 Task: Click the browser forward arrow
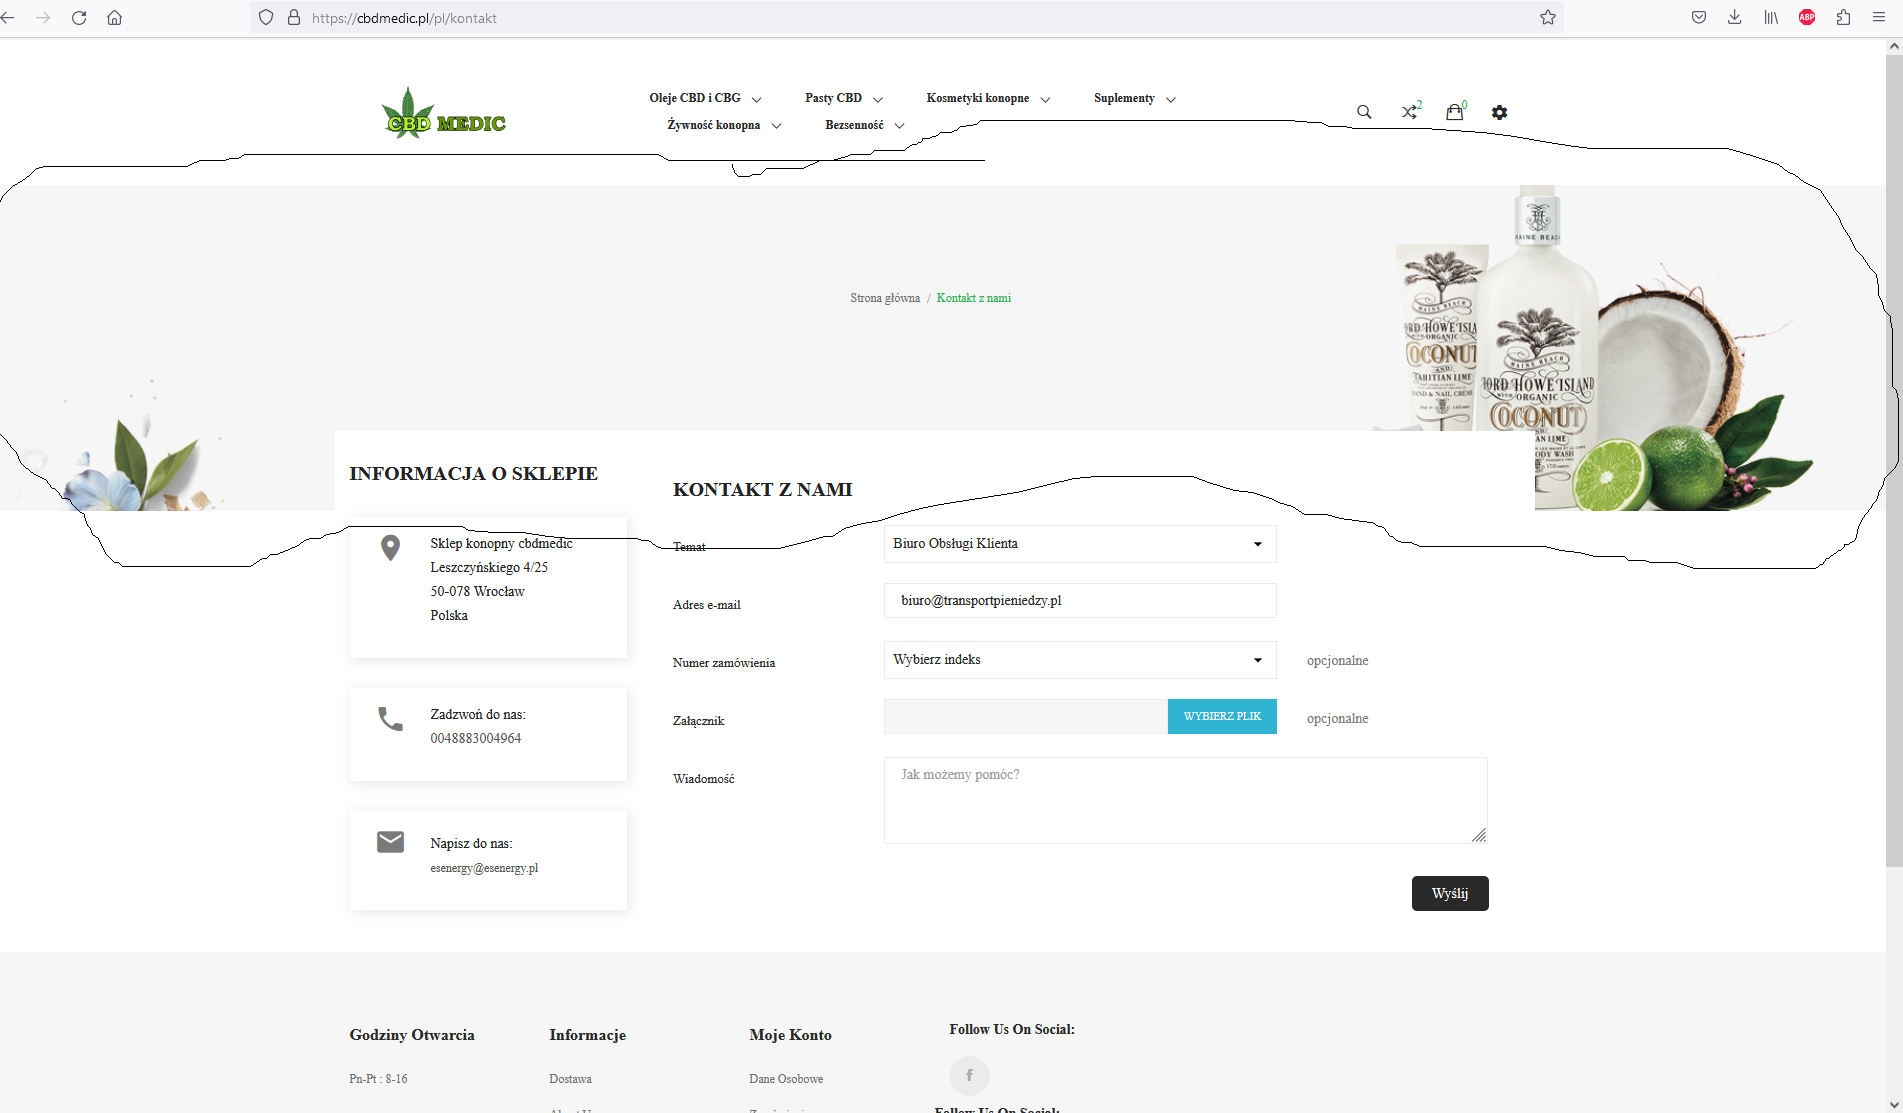[x=43, y=18]
